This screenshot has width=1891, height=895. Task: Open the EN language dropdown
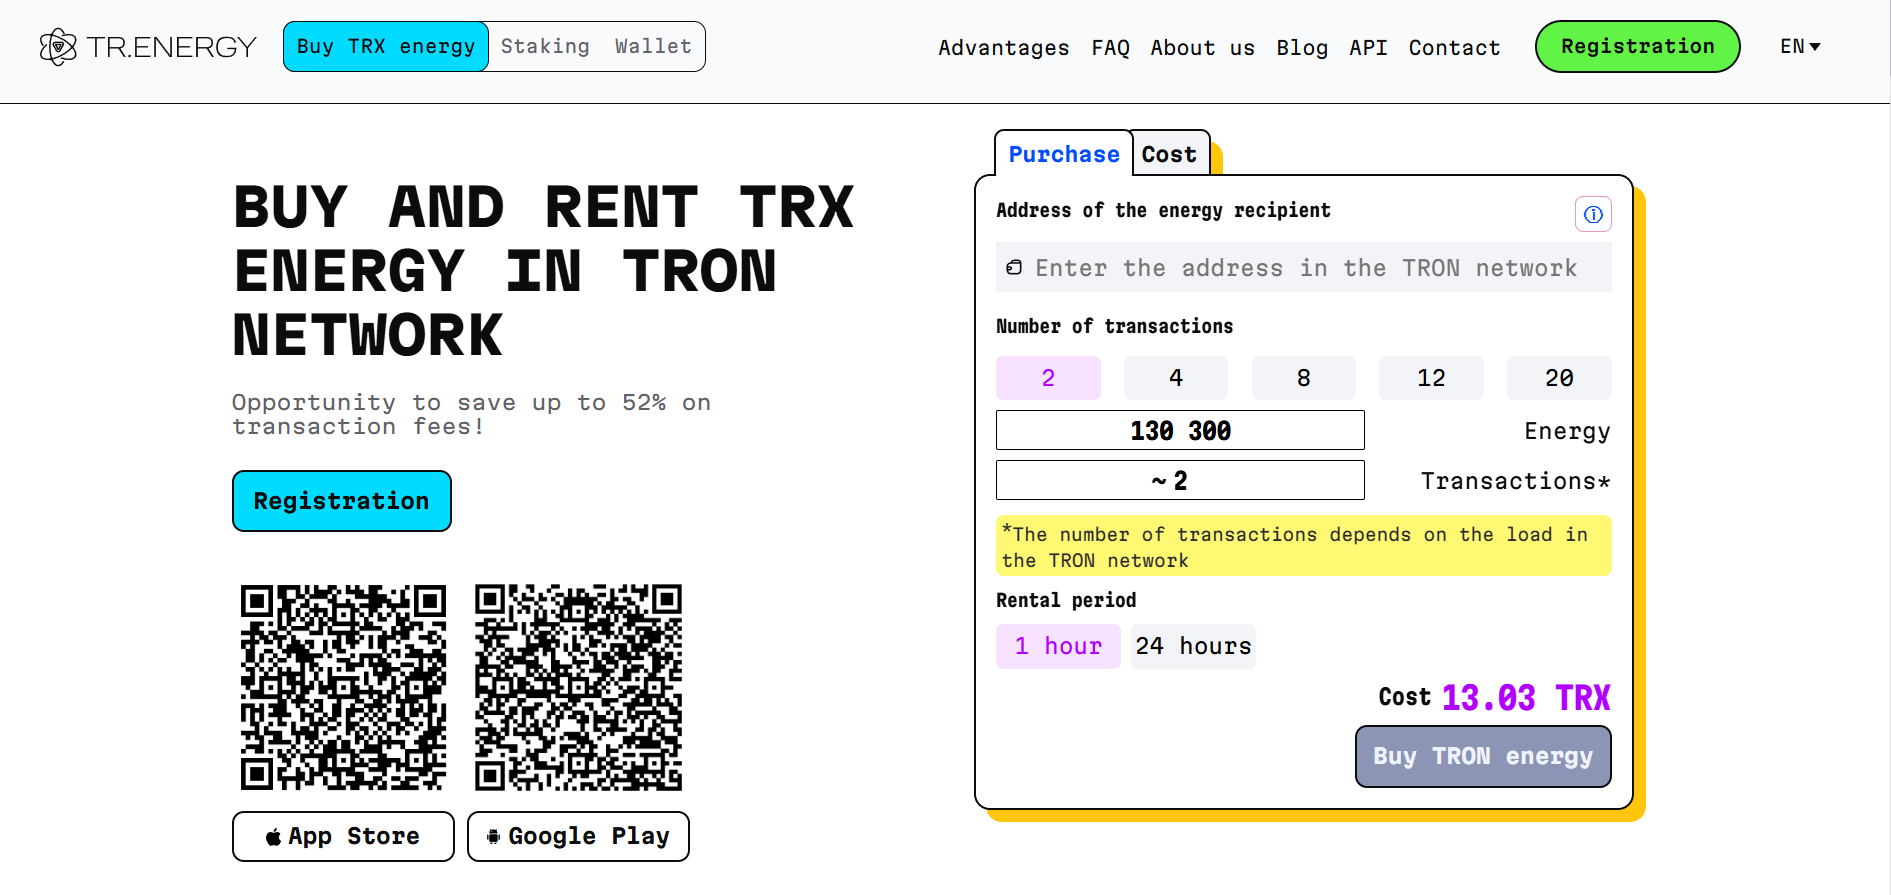[1800, 47]
